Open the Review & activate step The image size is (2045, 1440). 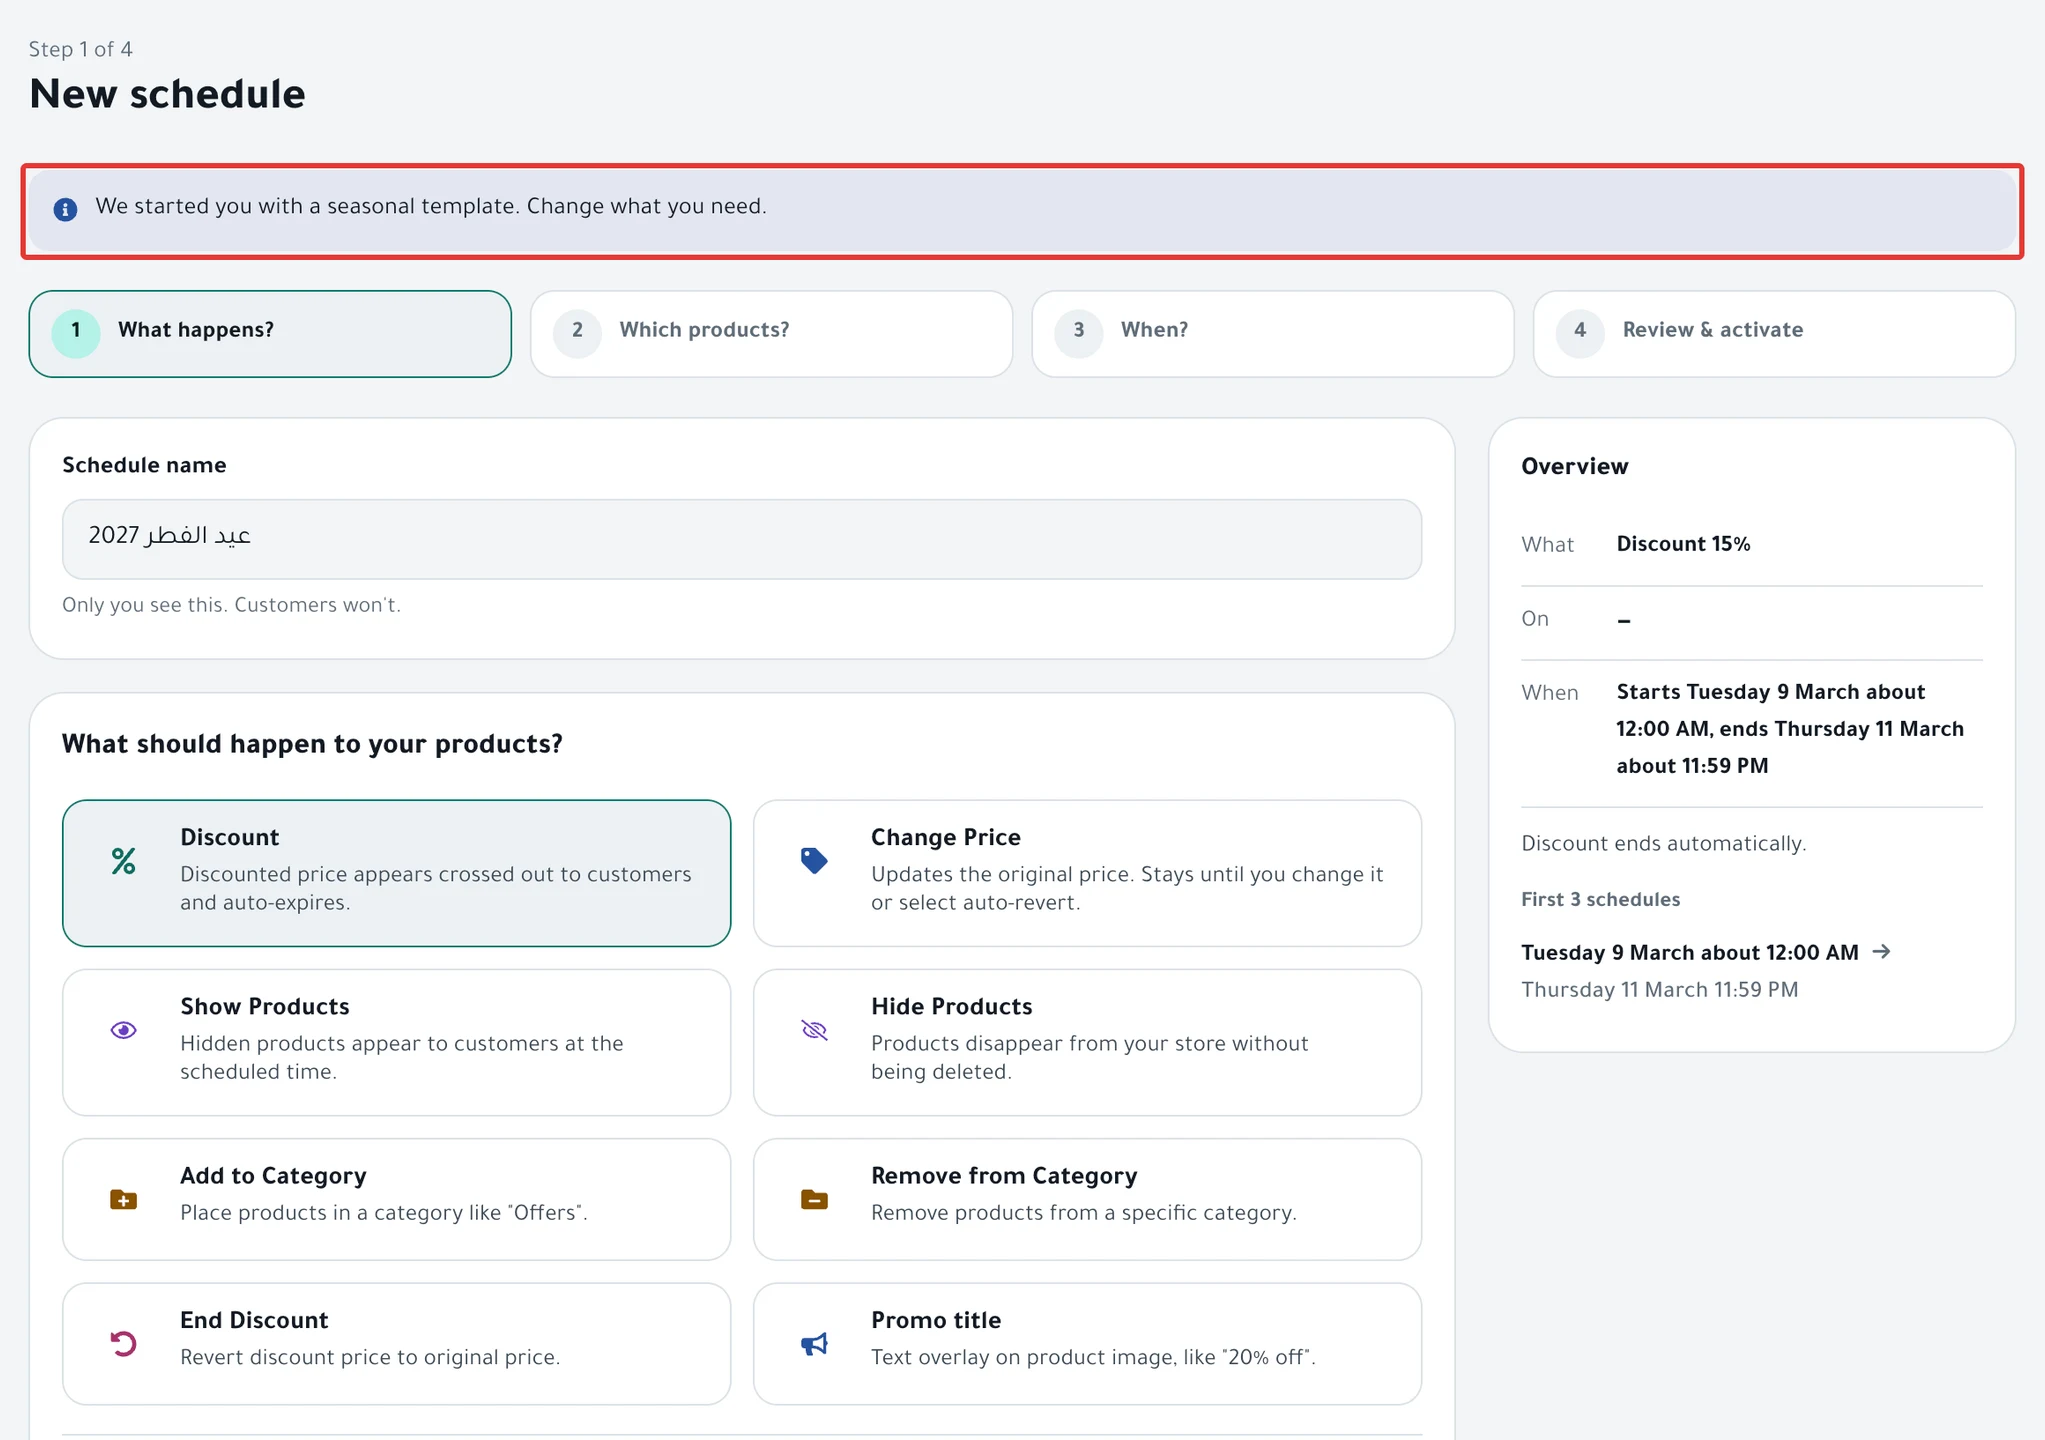tap(1774, 334)
